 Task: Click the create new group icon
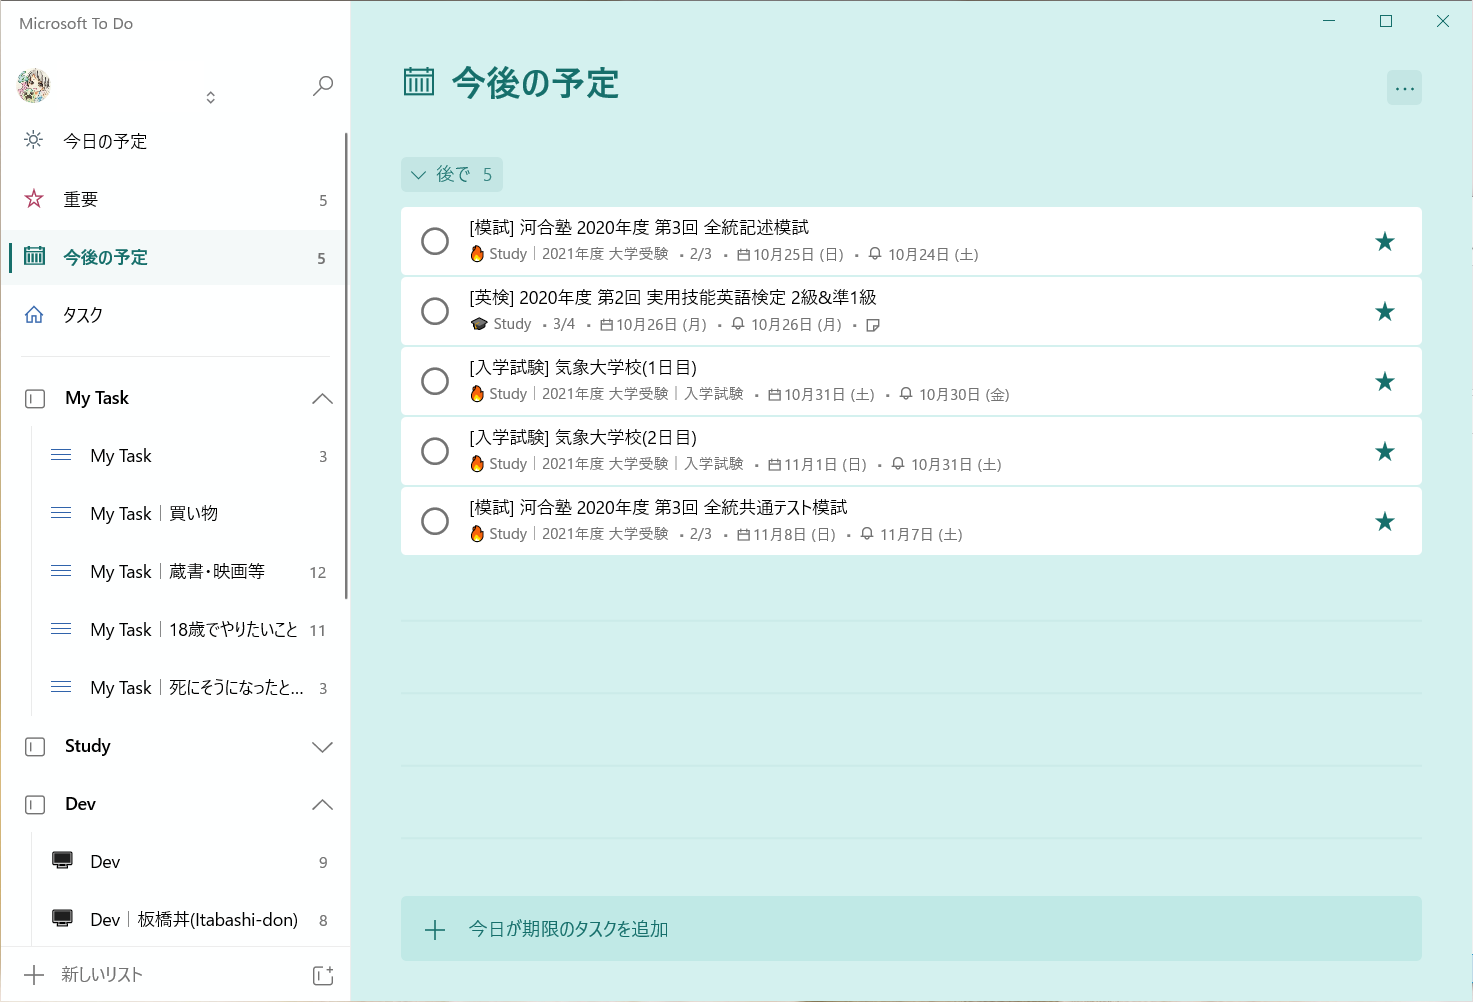tap(322, 975)
